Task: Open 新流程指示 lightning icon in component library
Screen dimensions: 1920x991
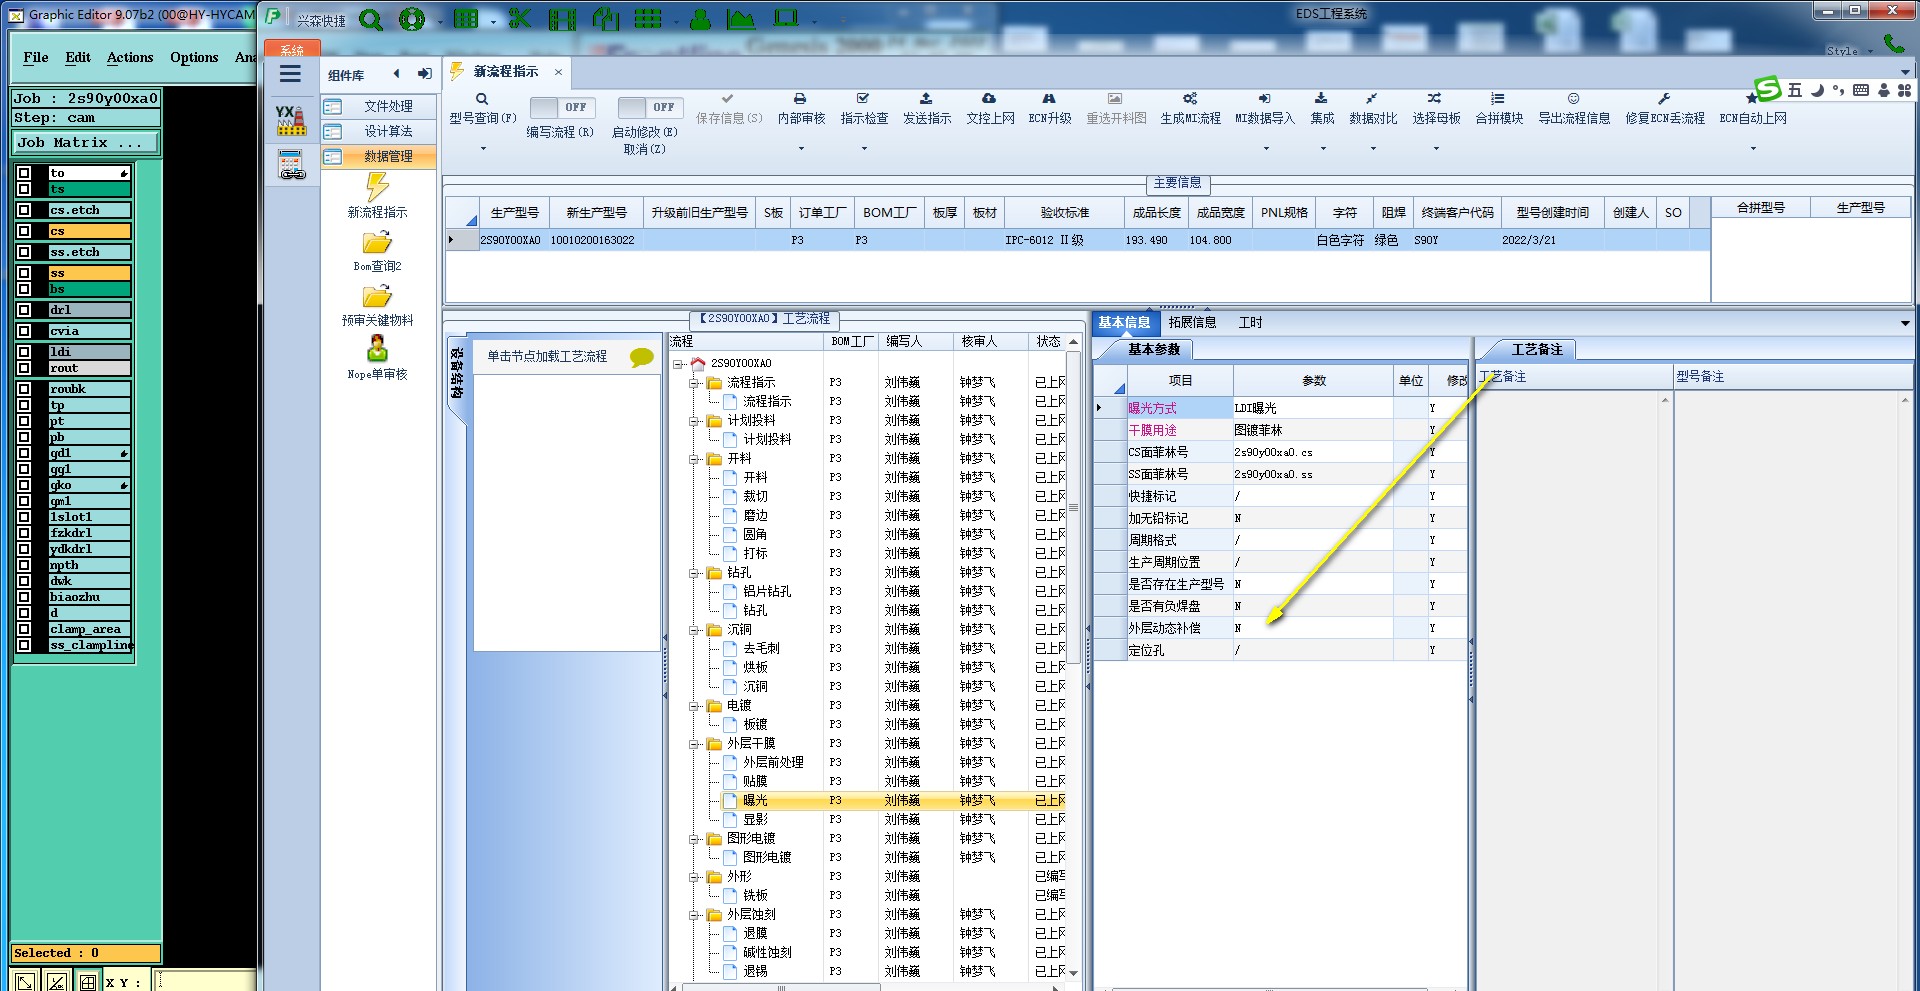Action: 377,187
